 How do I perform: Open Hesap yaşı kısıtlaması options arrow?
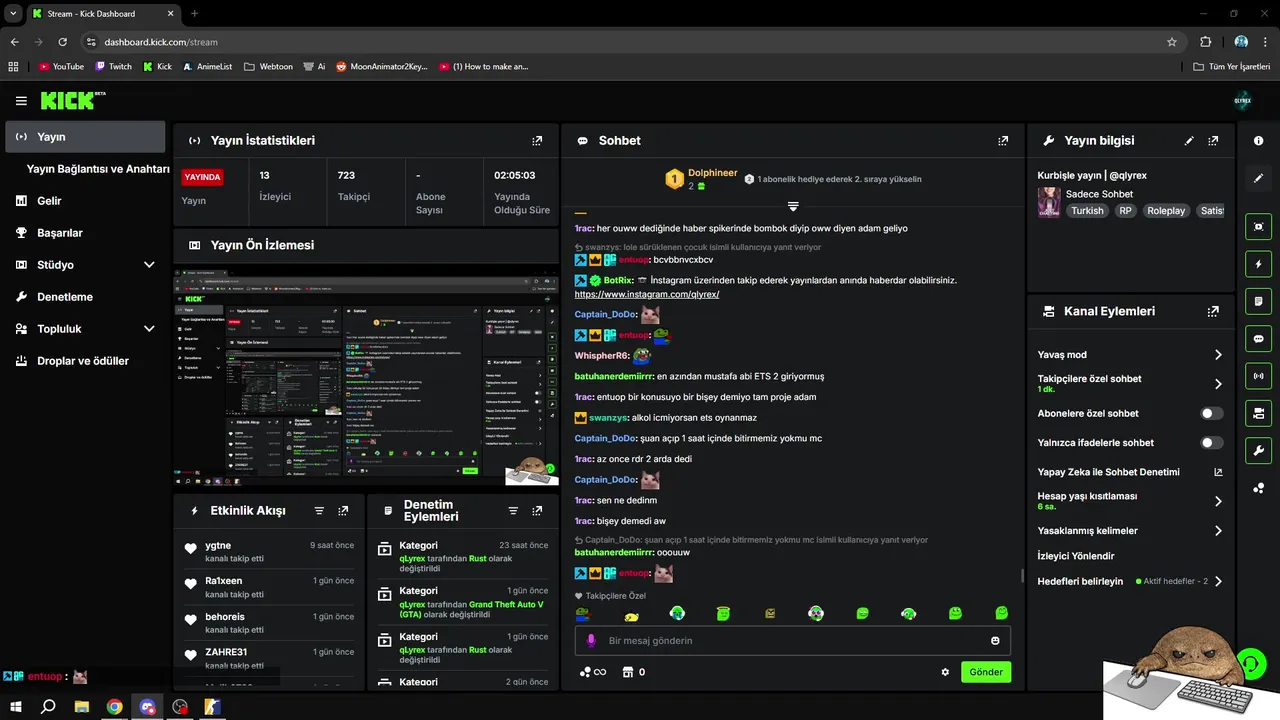point(1218,501)
